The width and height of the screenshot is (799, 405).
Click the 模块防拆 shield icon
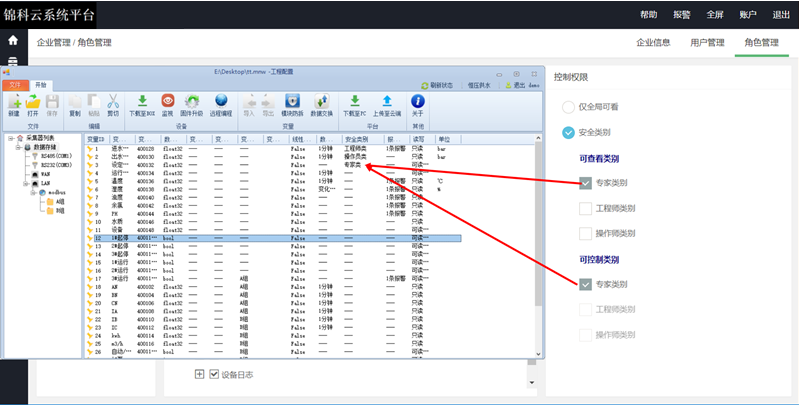[x=292, y=101]
